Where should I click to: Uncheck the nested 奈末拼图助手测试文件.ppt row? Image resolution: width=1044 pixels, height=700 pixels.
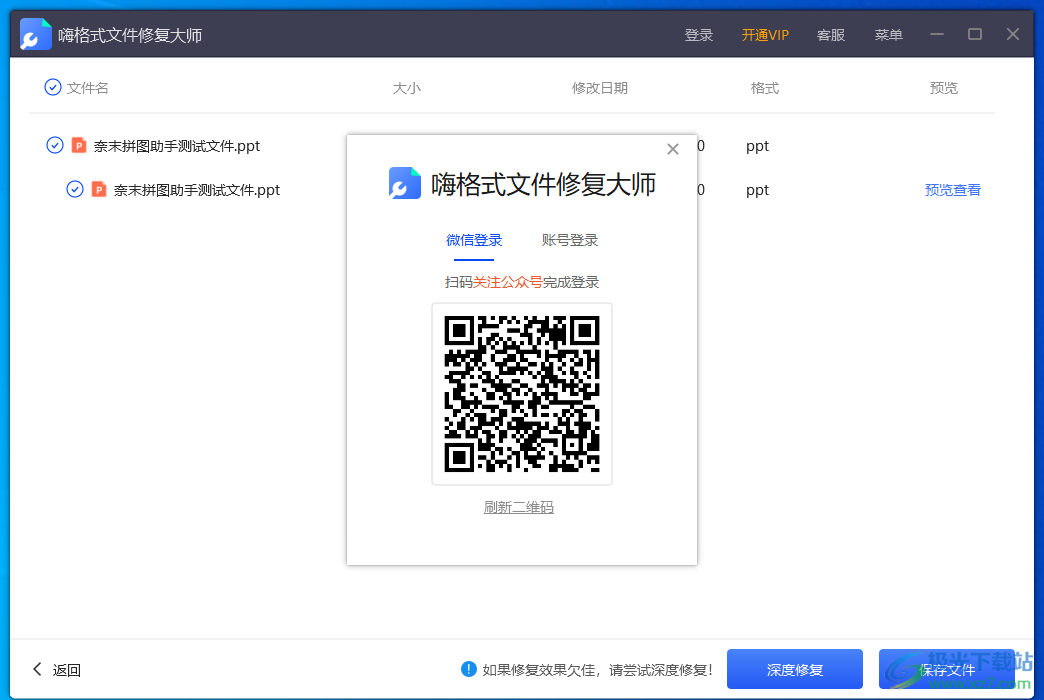[75, 189]
